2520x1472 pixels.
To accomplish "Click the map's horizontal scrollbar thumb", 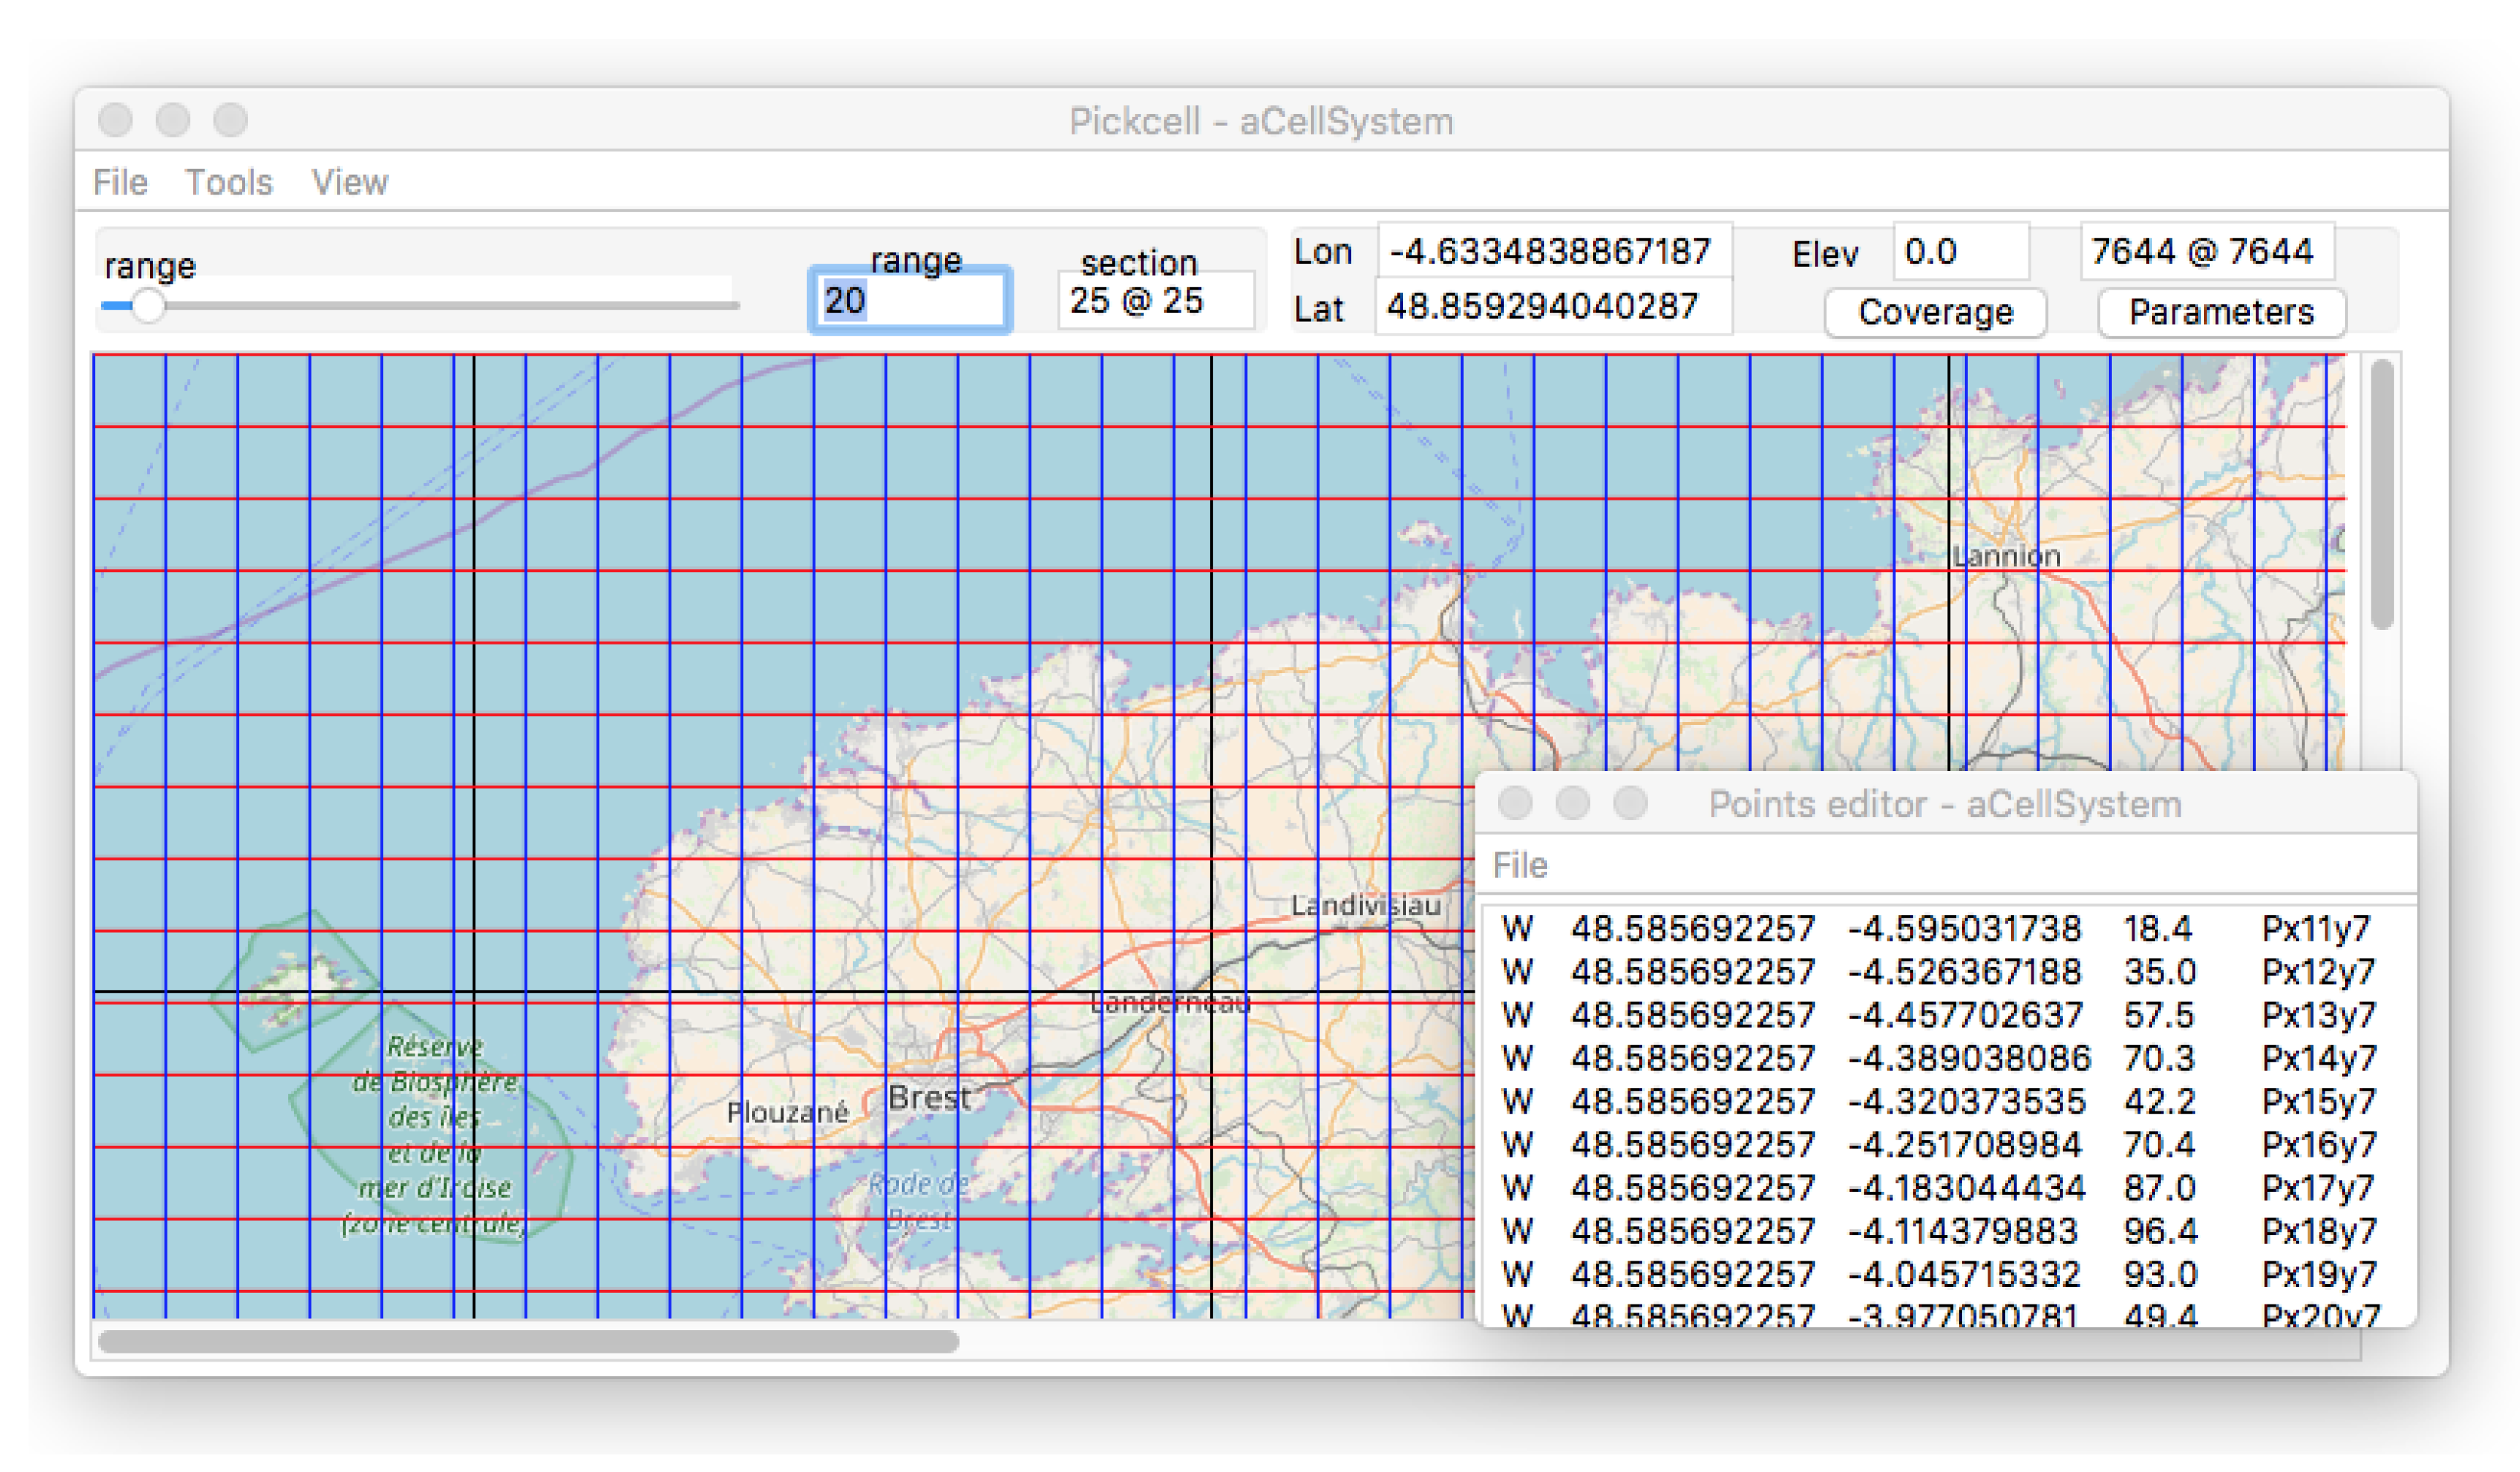I will click(x=528, y=1341).
